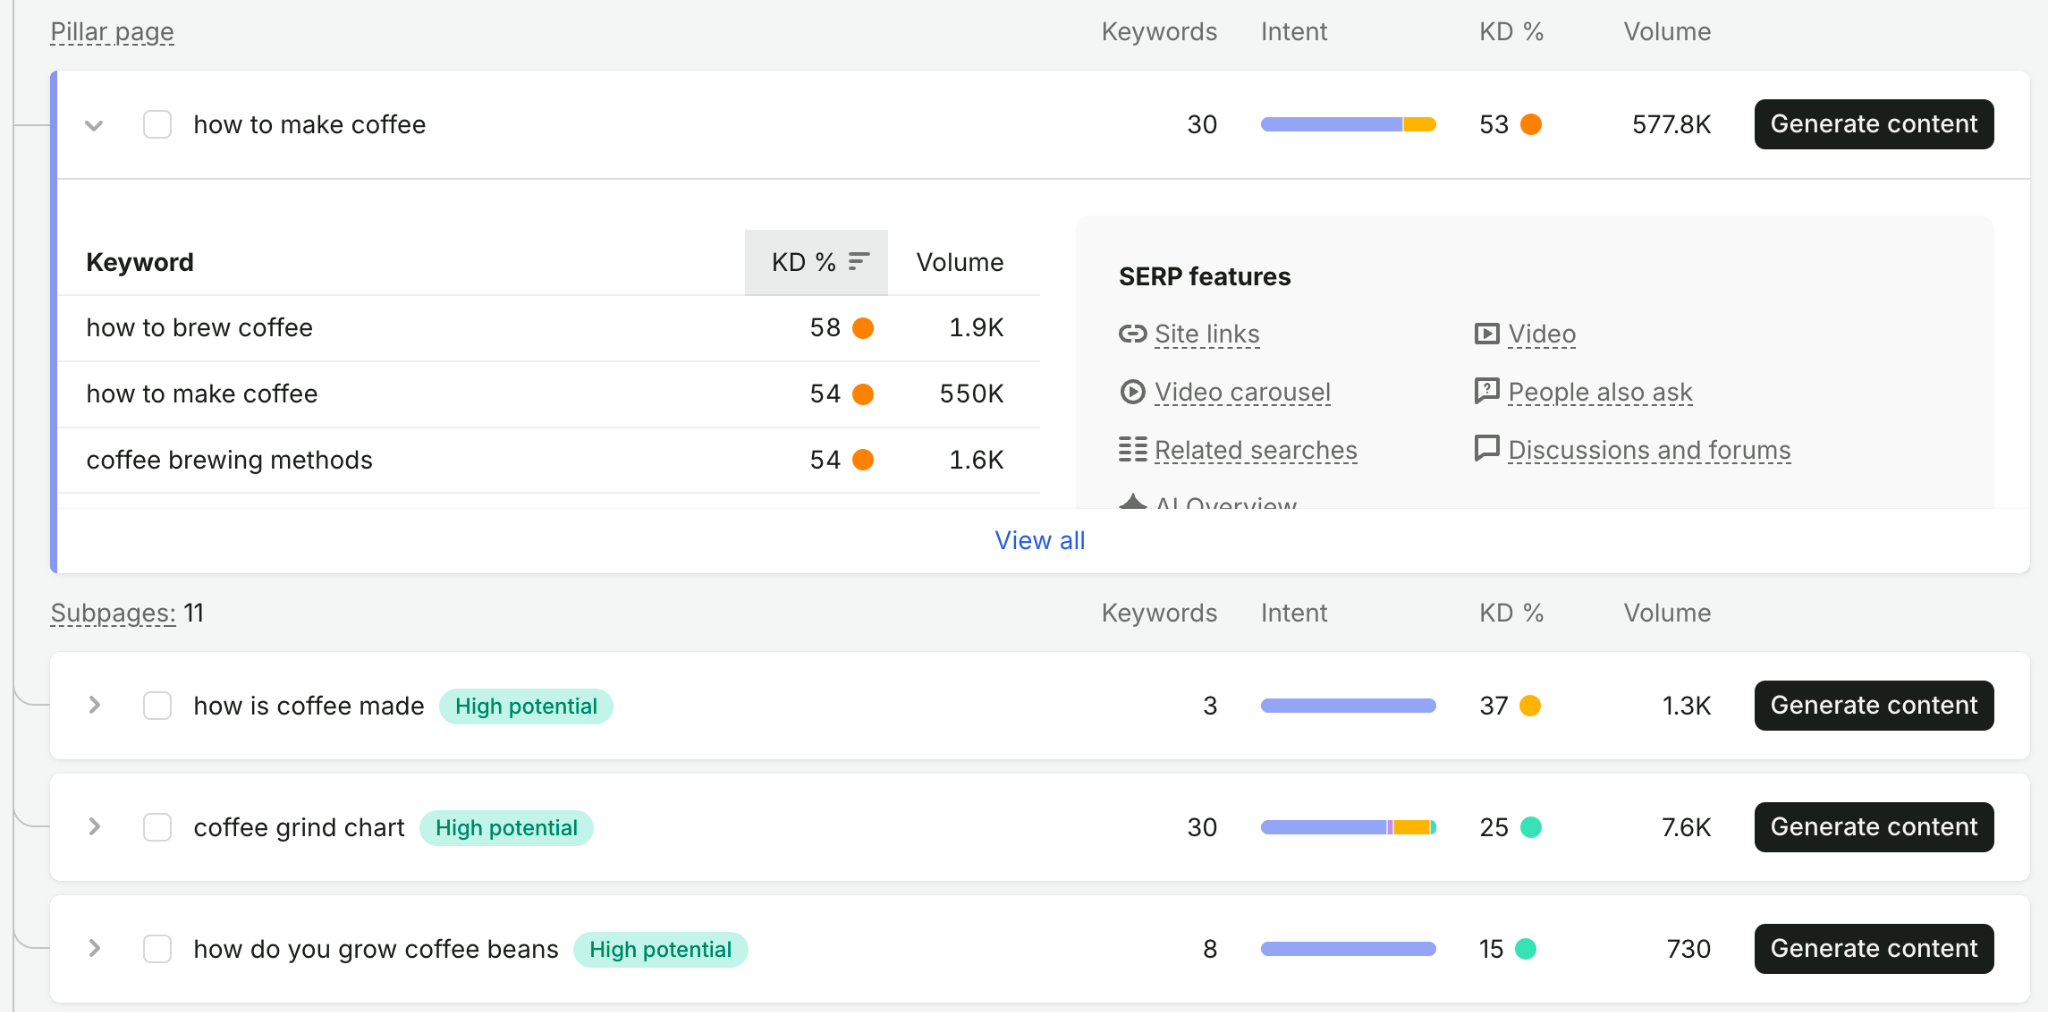Screen dimensions: 2048x1012
Task: Generate content for 'how to make coffee'
Action: tap(1874, 124)
